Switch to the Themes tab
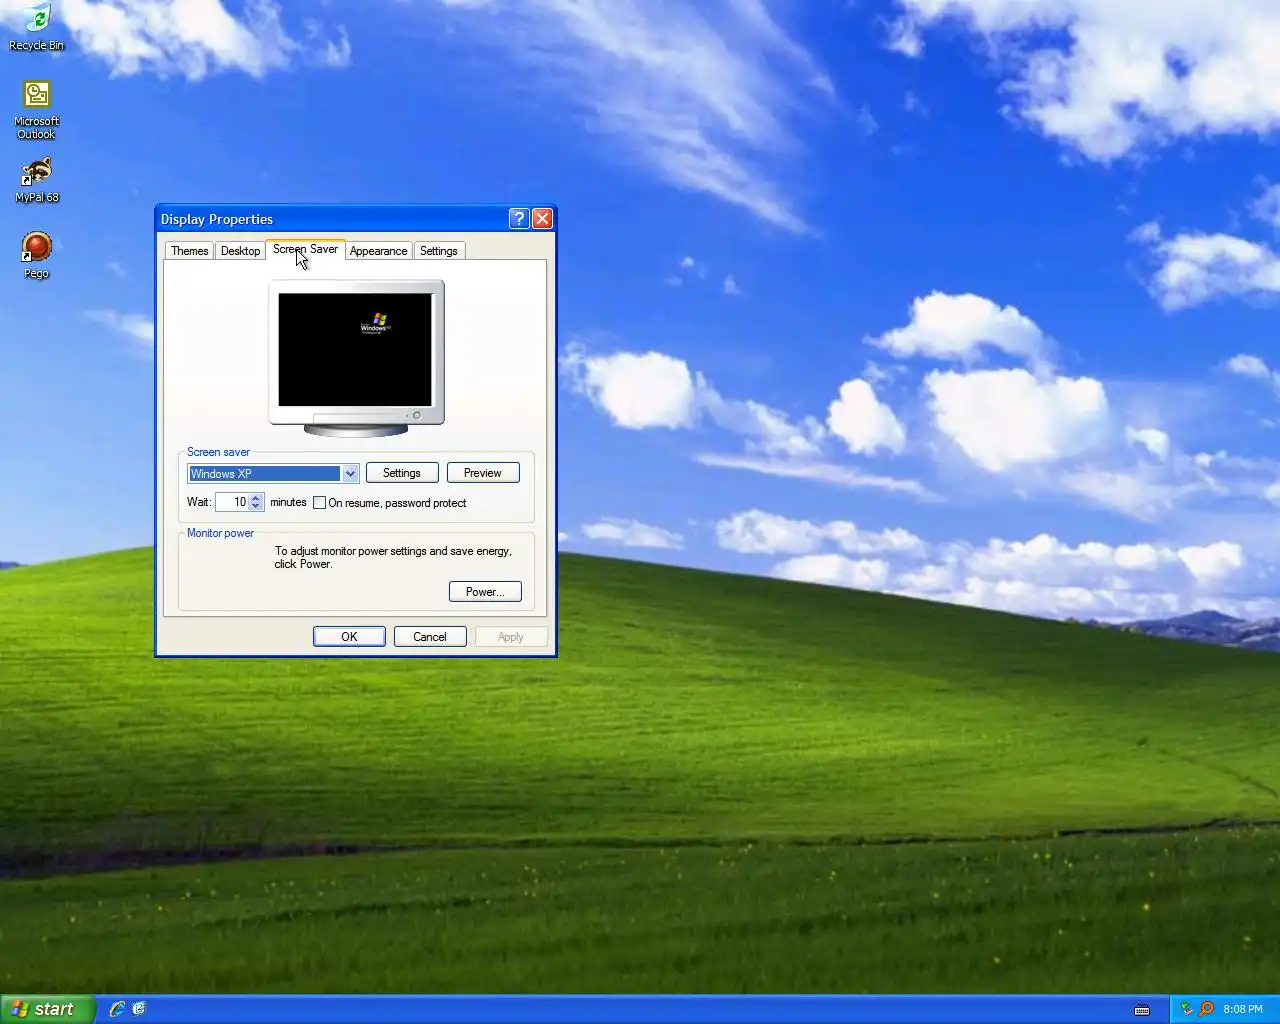Screen dimensions: 1280x1024 [189, 251]
